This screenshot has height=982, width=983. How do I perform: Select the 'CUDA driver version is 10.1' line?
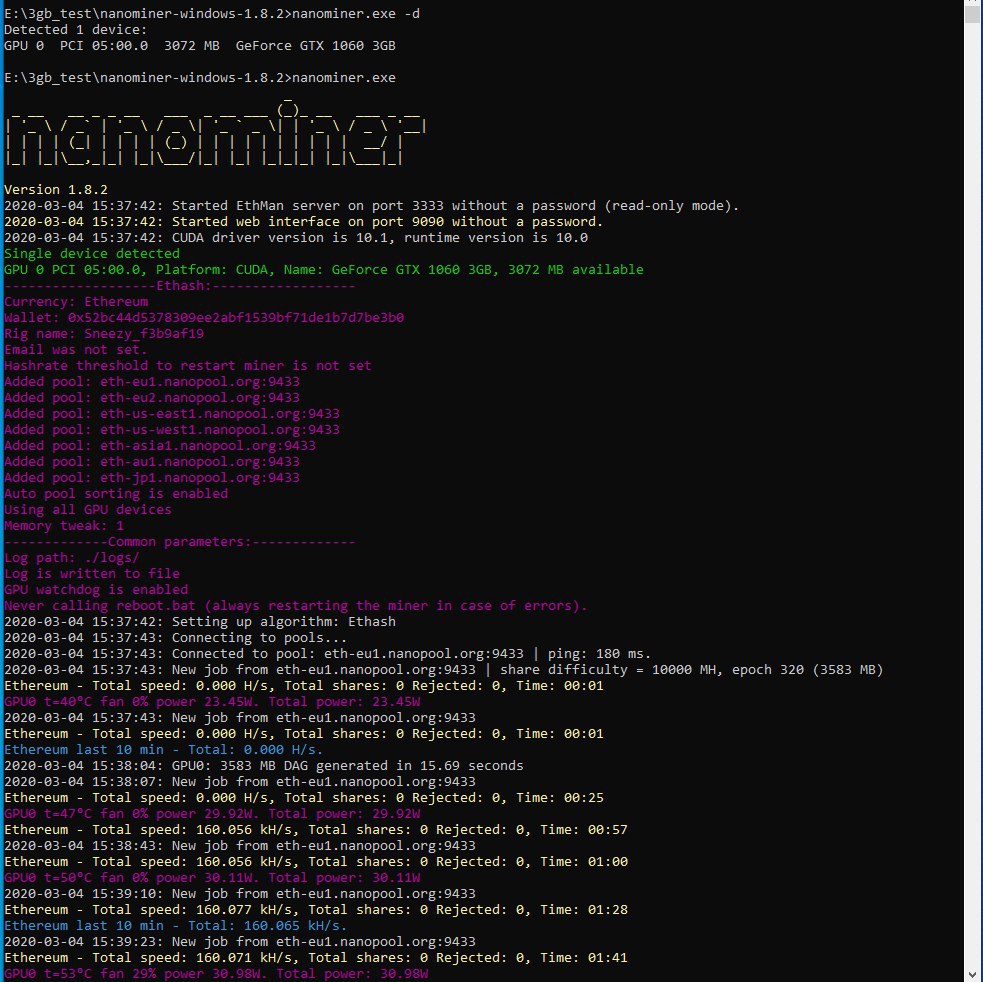pyautogui.click(x=296, y=238)
